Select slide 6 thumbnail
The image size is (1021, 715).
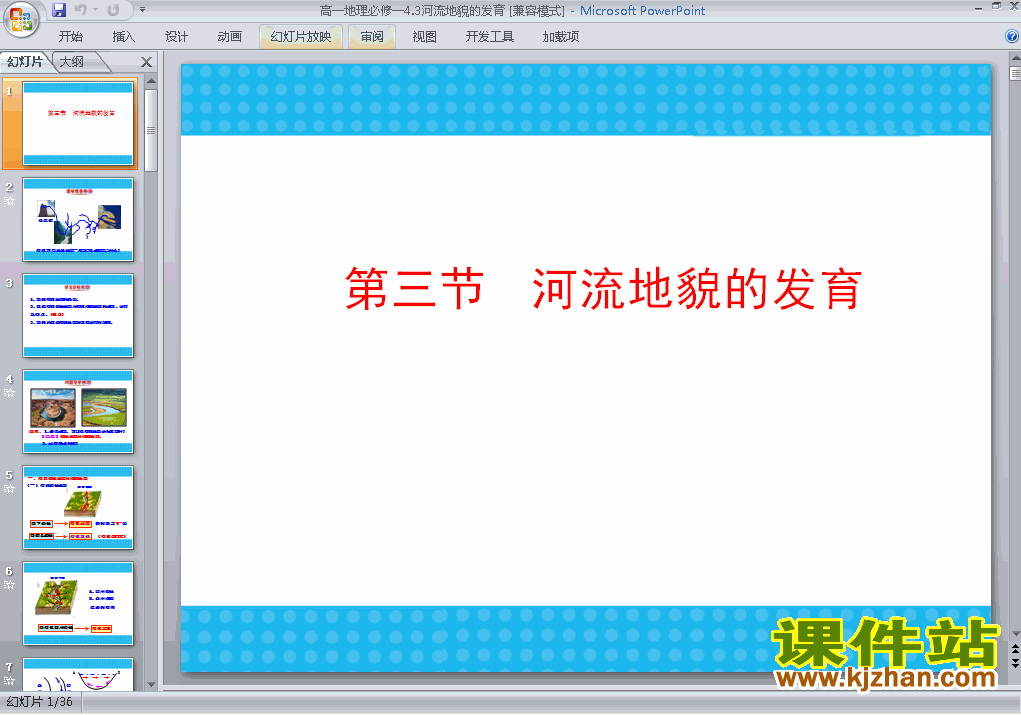78,604
